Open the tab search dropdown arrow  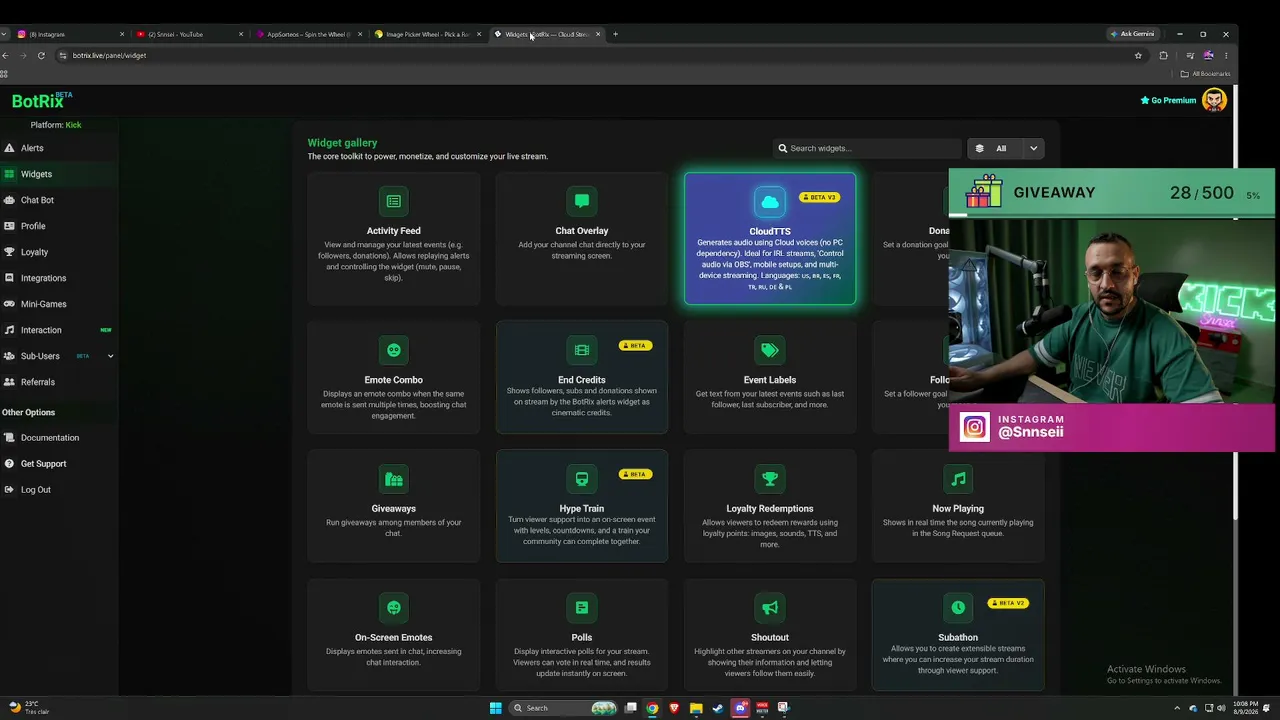tap(5, 34)
